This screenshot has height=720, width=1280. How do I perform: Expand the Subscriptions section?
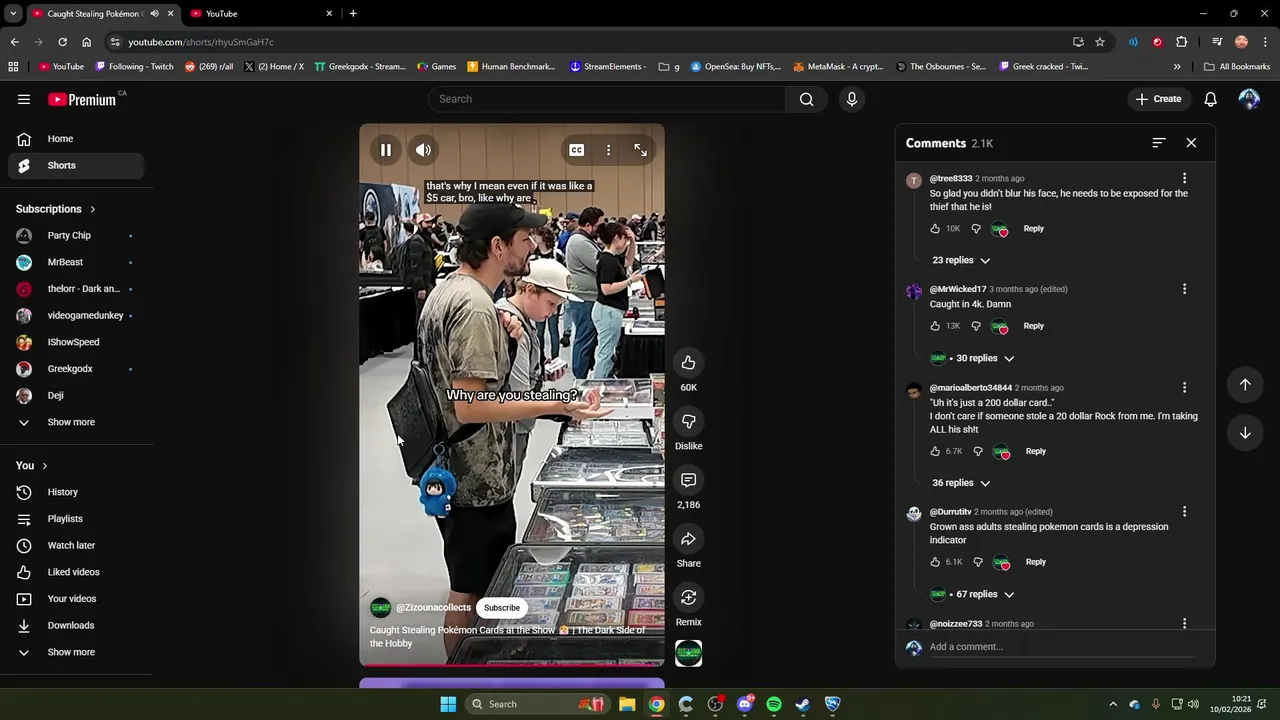click(56, 209)
